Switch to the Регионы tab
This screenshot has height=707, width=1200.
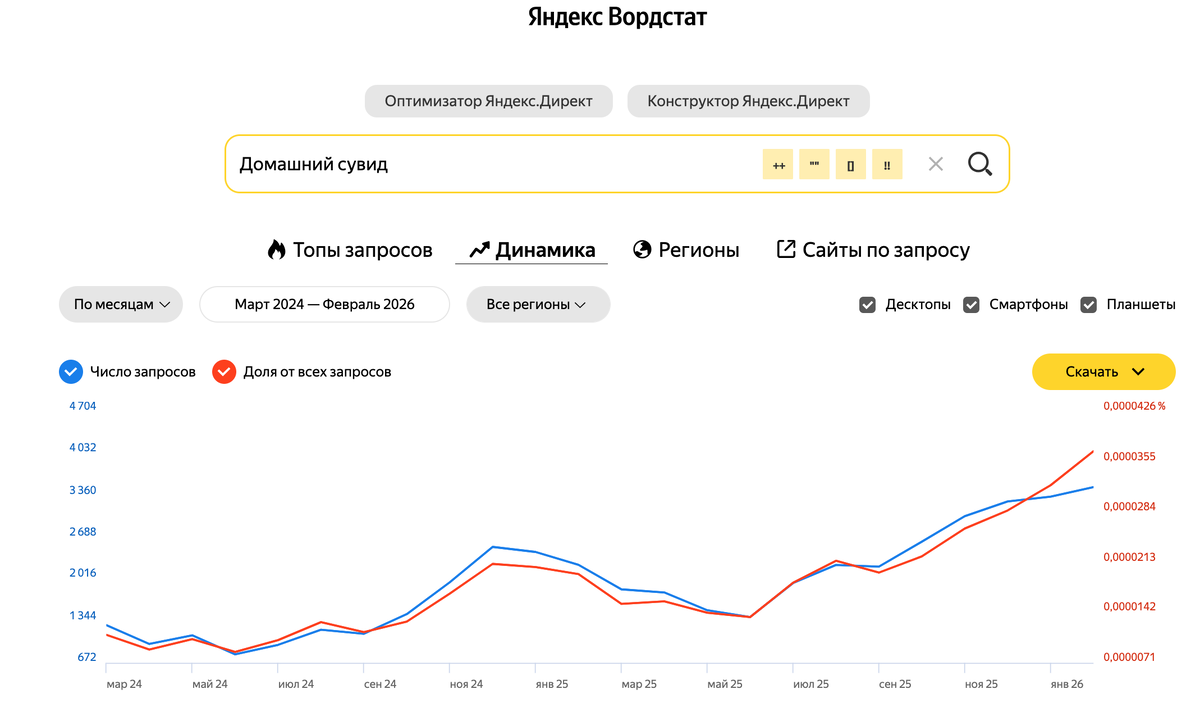[686, 250]
